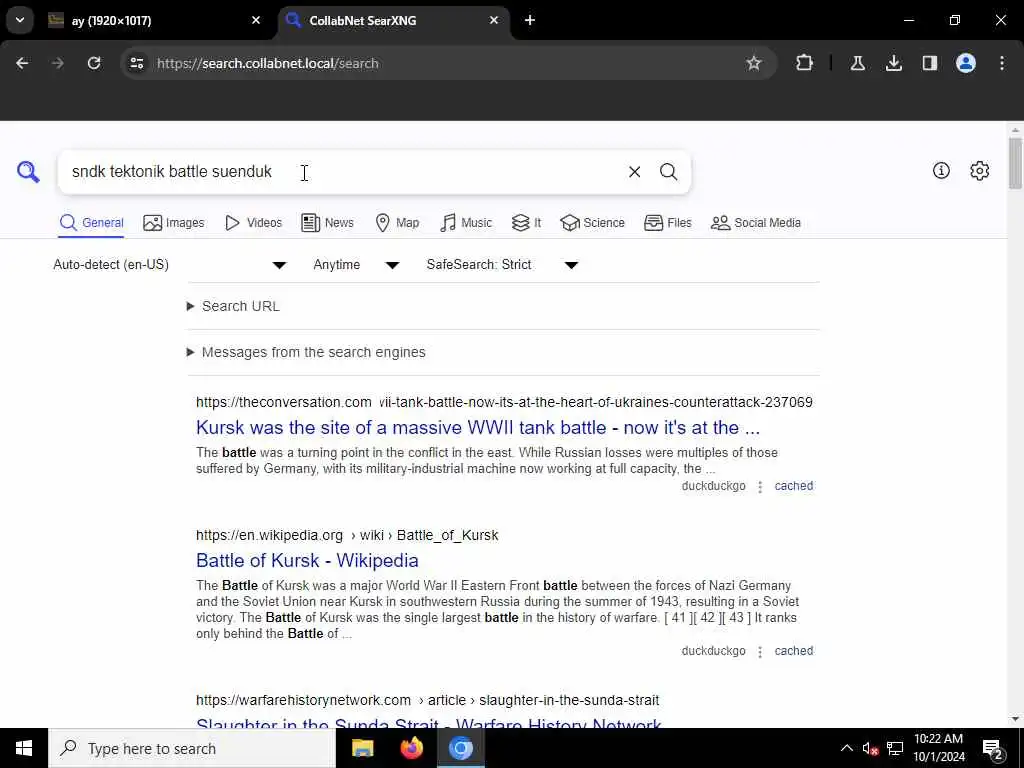Show hidden system tray icons

pos(846,748)
